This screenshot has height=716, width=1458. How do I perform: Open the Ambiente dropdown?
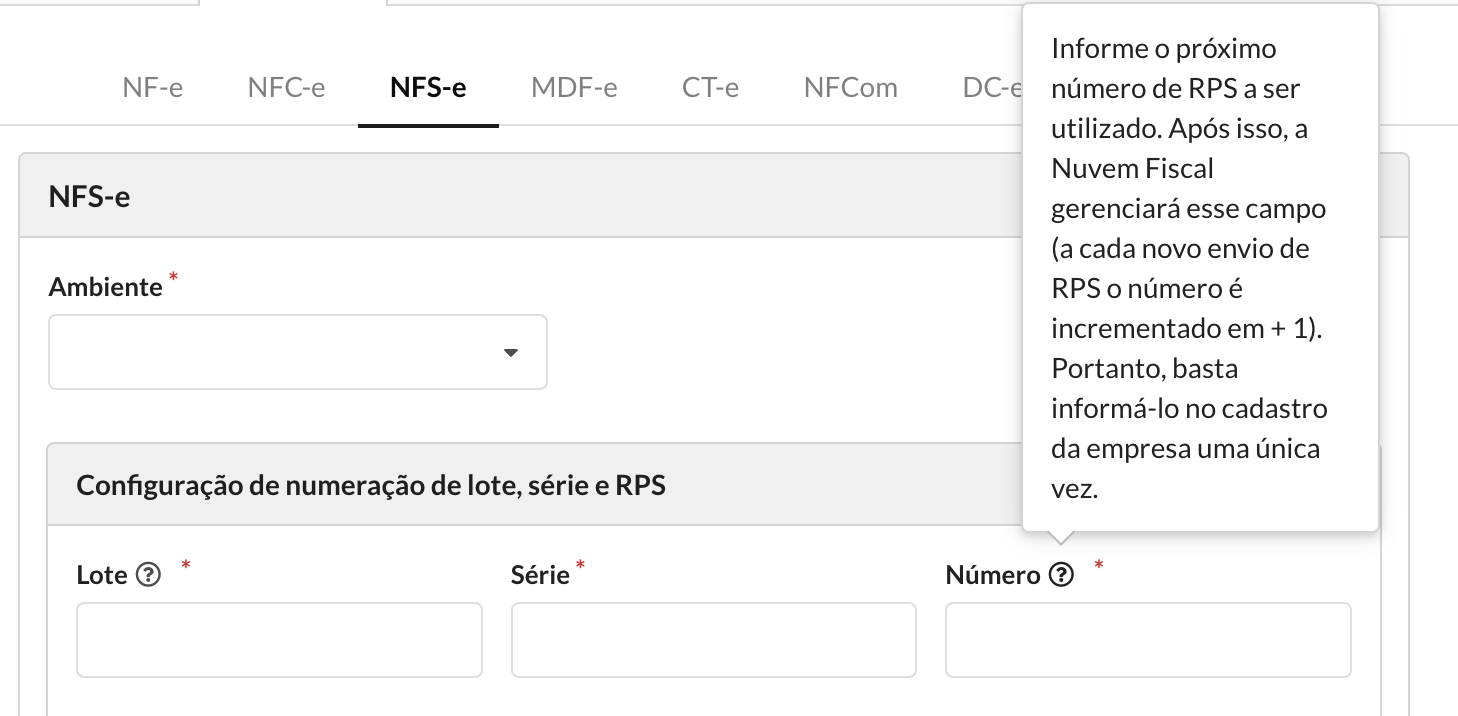tap(298, 352)
